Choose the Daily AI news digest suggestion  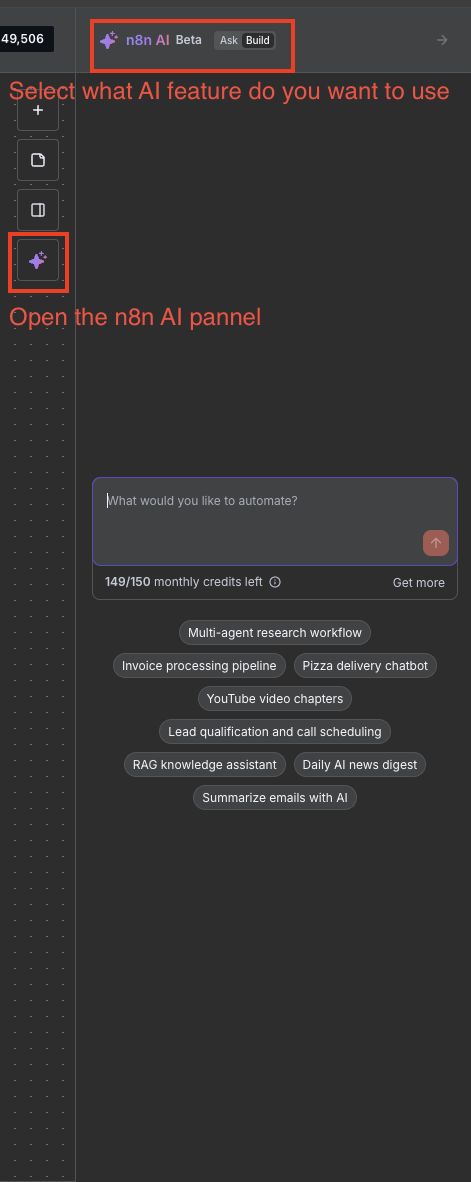tap(359, 765)
